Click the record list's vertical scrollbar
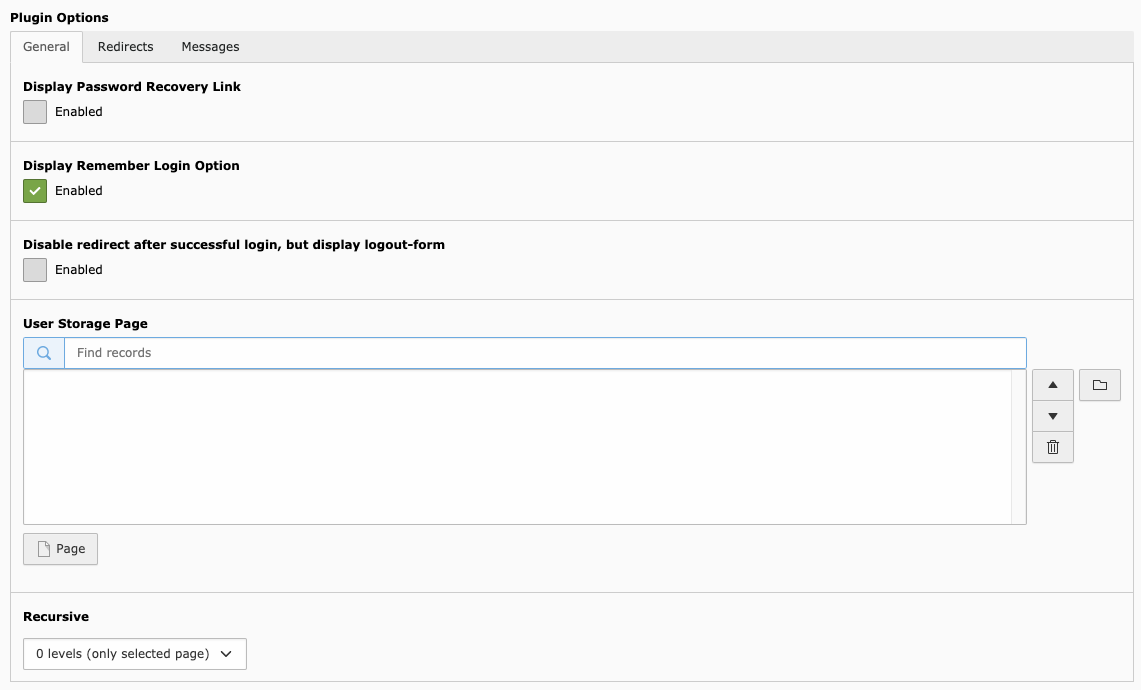 1020,446
